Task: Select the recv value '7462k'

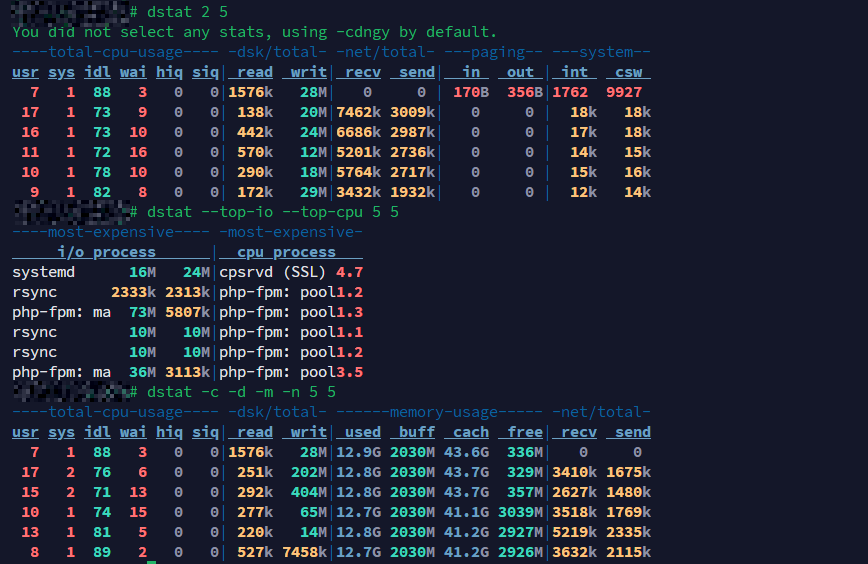Action: [x=358, y=112]
